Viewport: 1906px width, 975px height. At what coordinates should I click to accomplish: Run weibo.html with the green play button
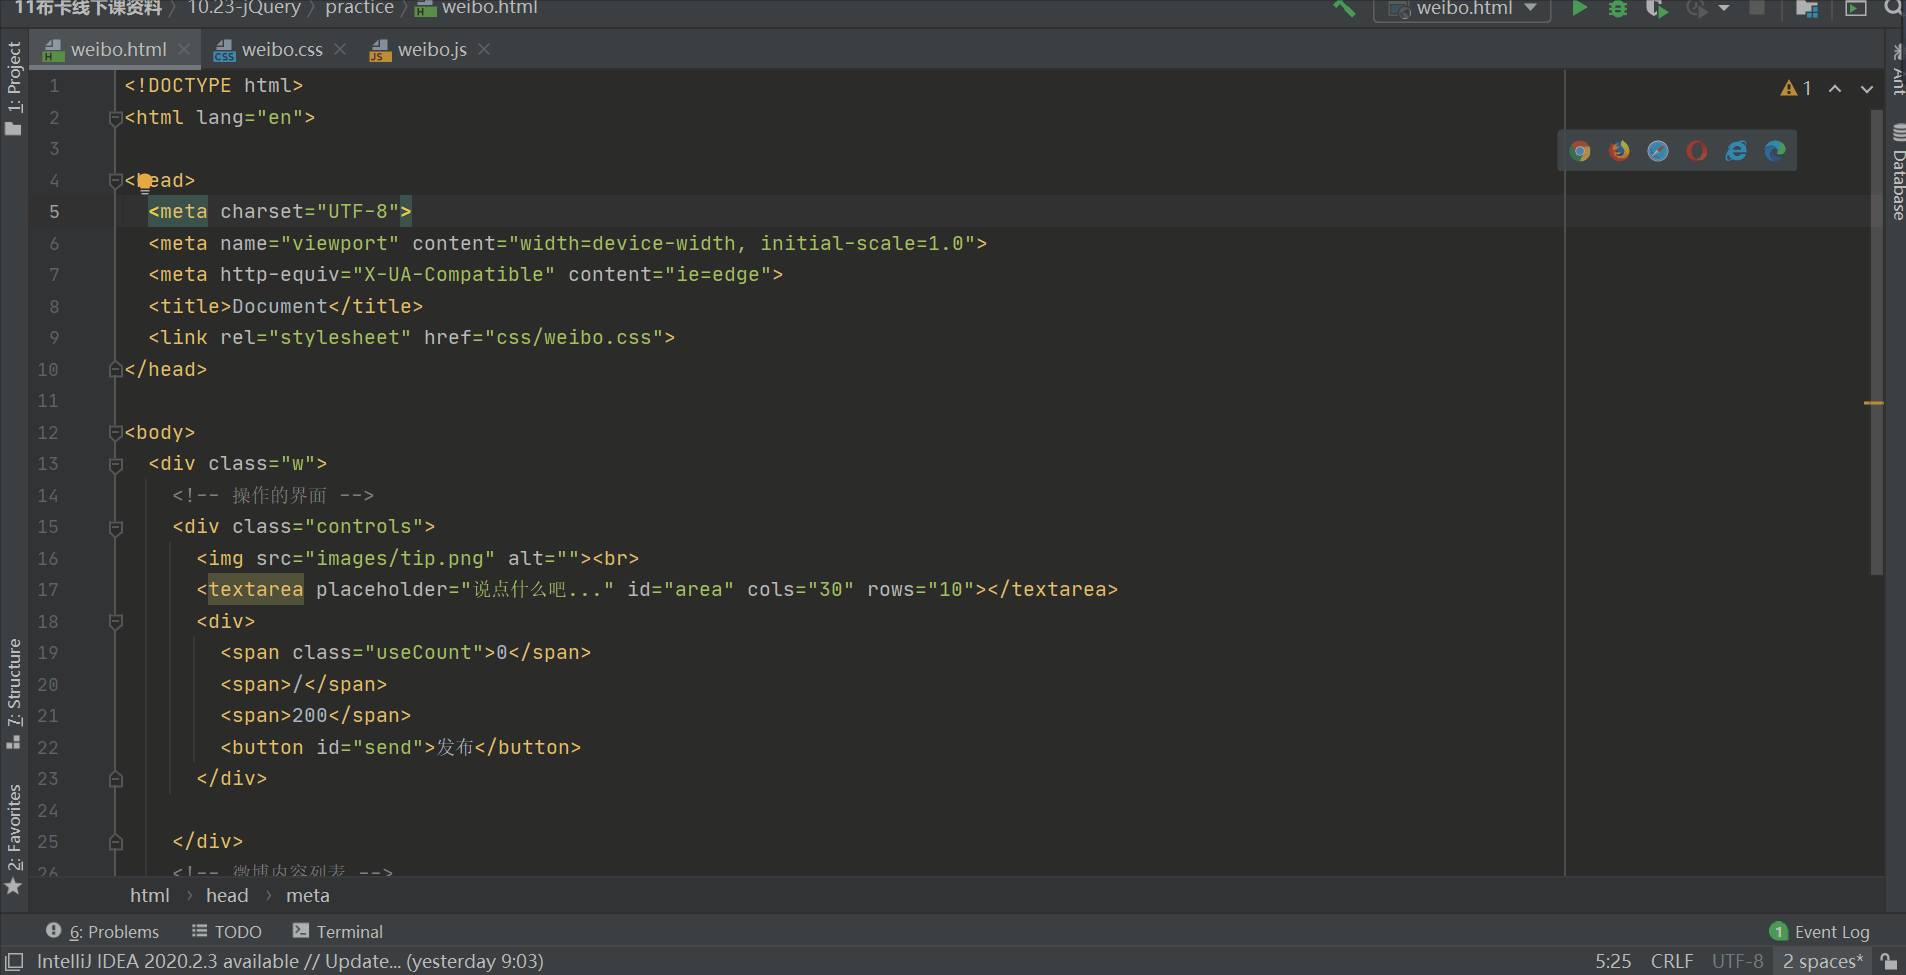[1579, 8]
